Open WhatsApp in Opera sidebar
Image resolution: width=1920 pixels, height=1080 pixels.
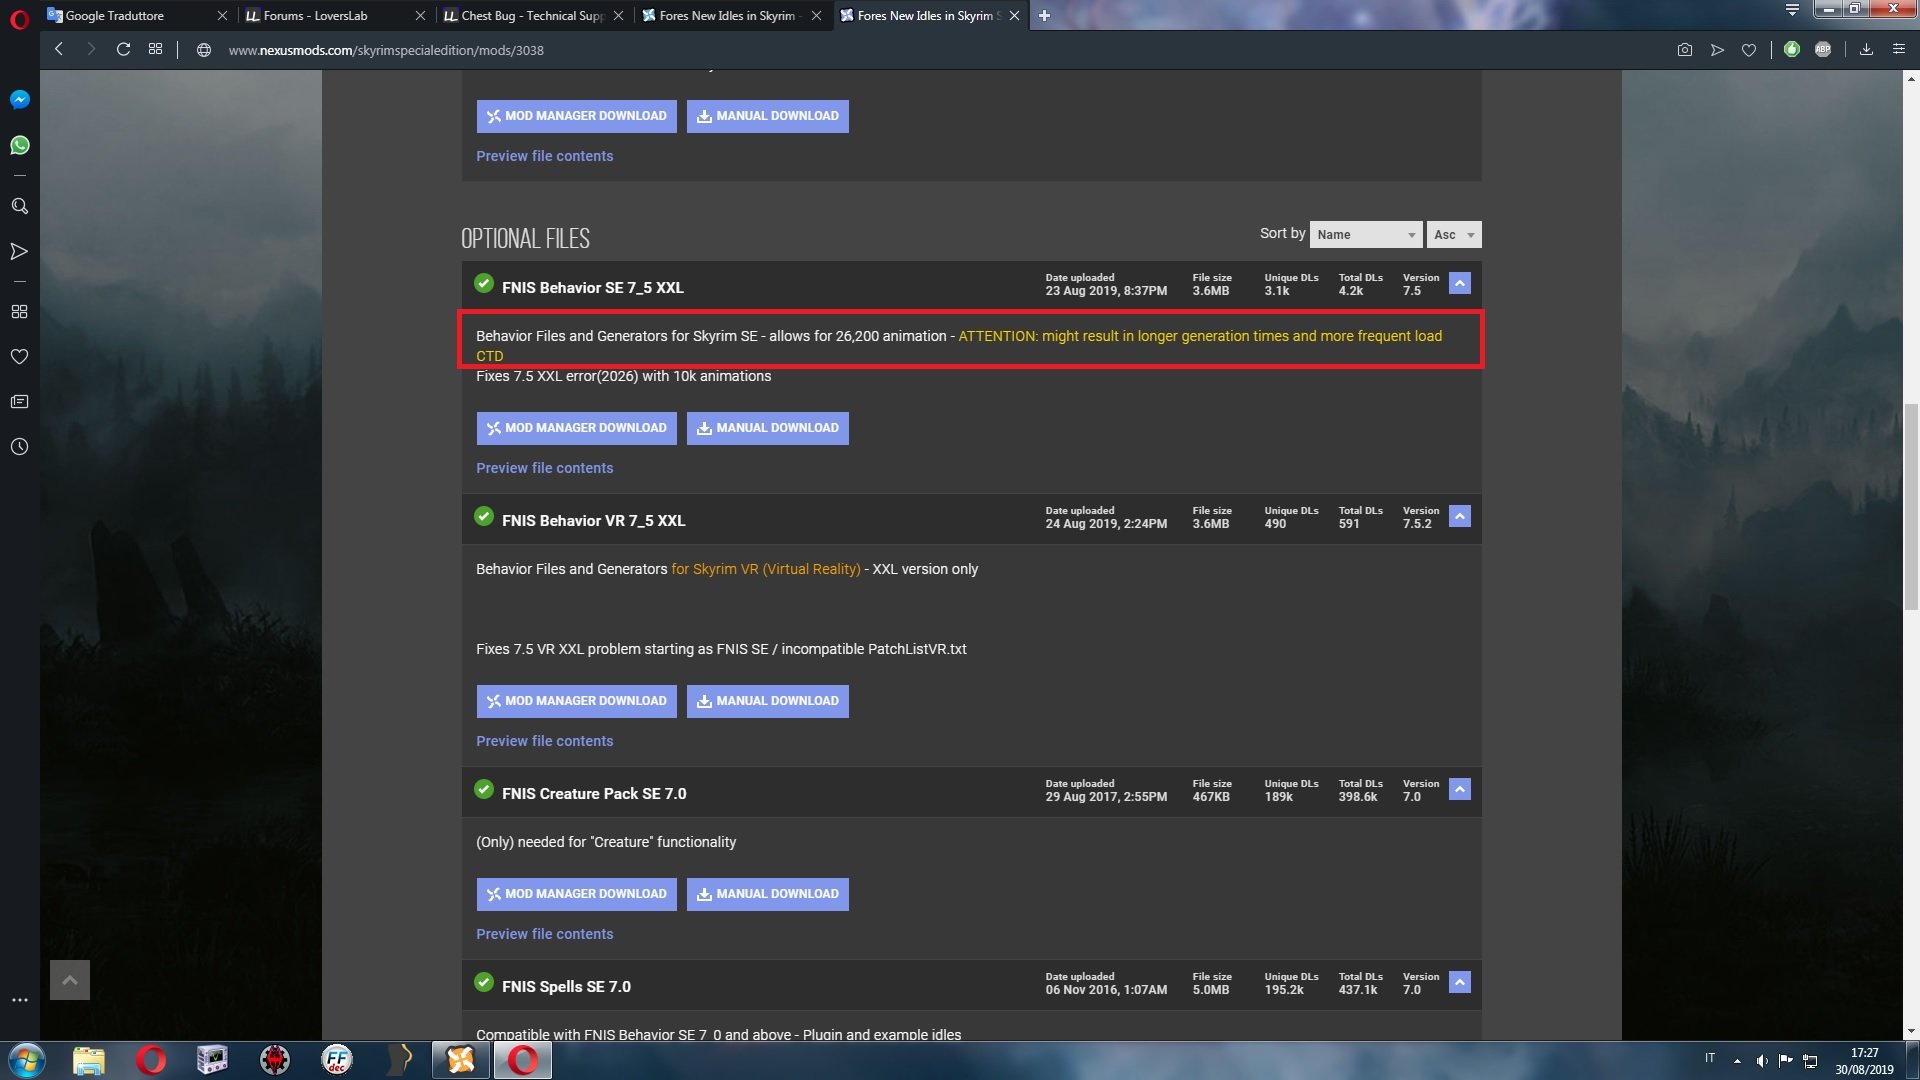click(x=19, y=146)
